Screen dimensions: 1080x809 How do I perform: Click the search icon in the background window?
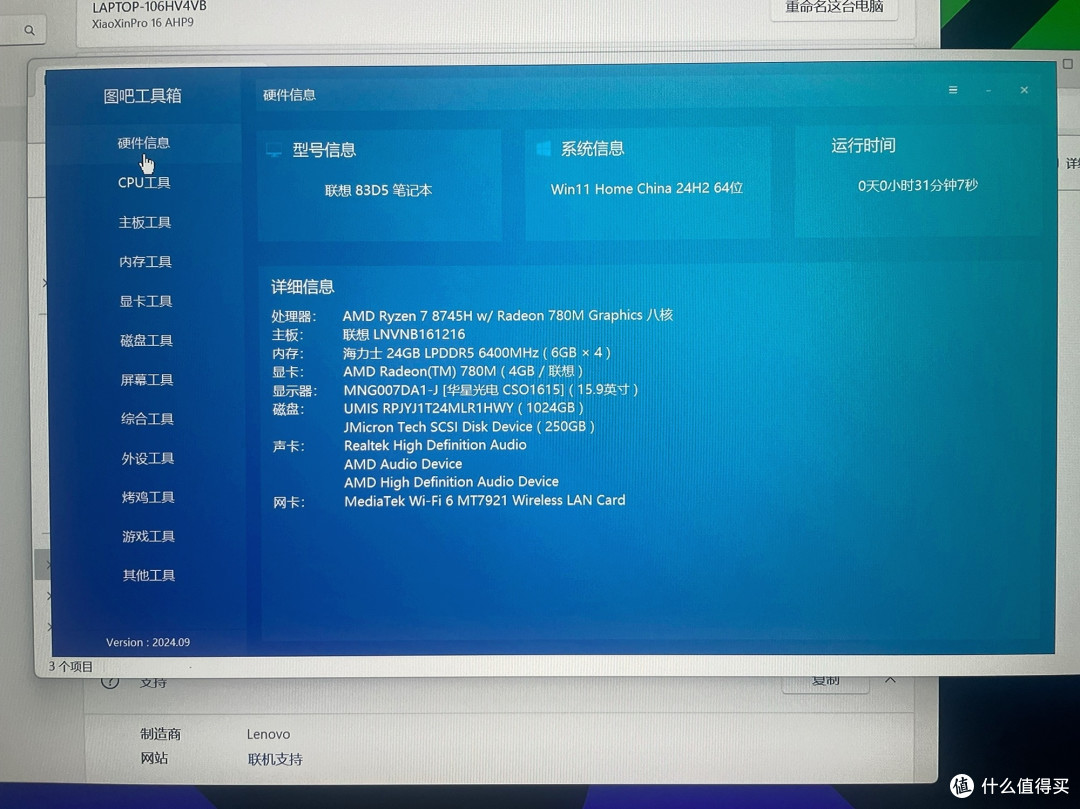click(29, 30)
